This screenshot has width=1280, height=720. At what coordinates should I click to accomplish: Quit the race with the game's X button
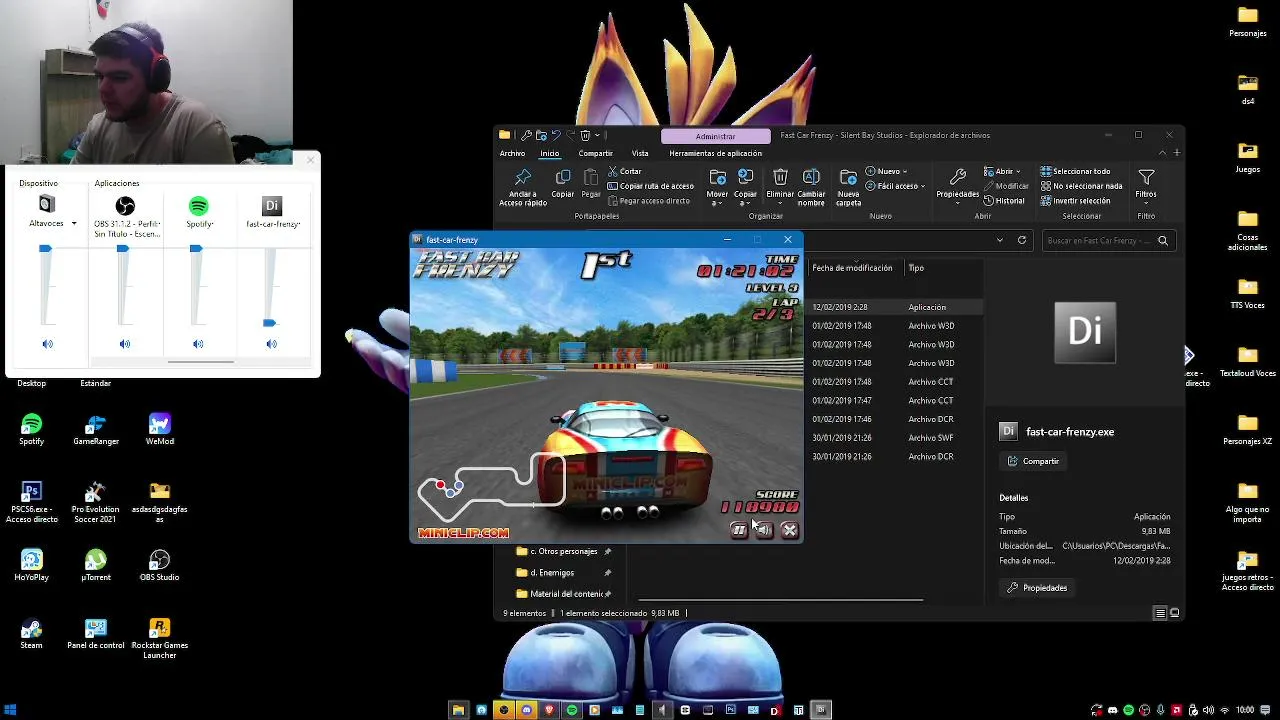point(789,530)
